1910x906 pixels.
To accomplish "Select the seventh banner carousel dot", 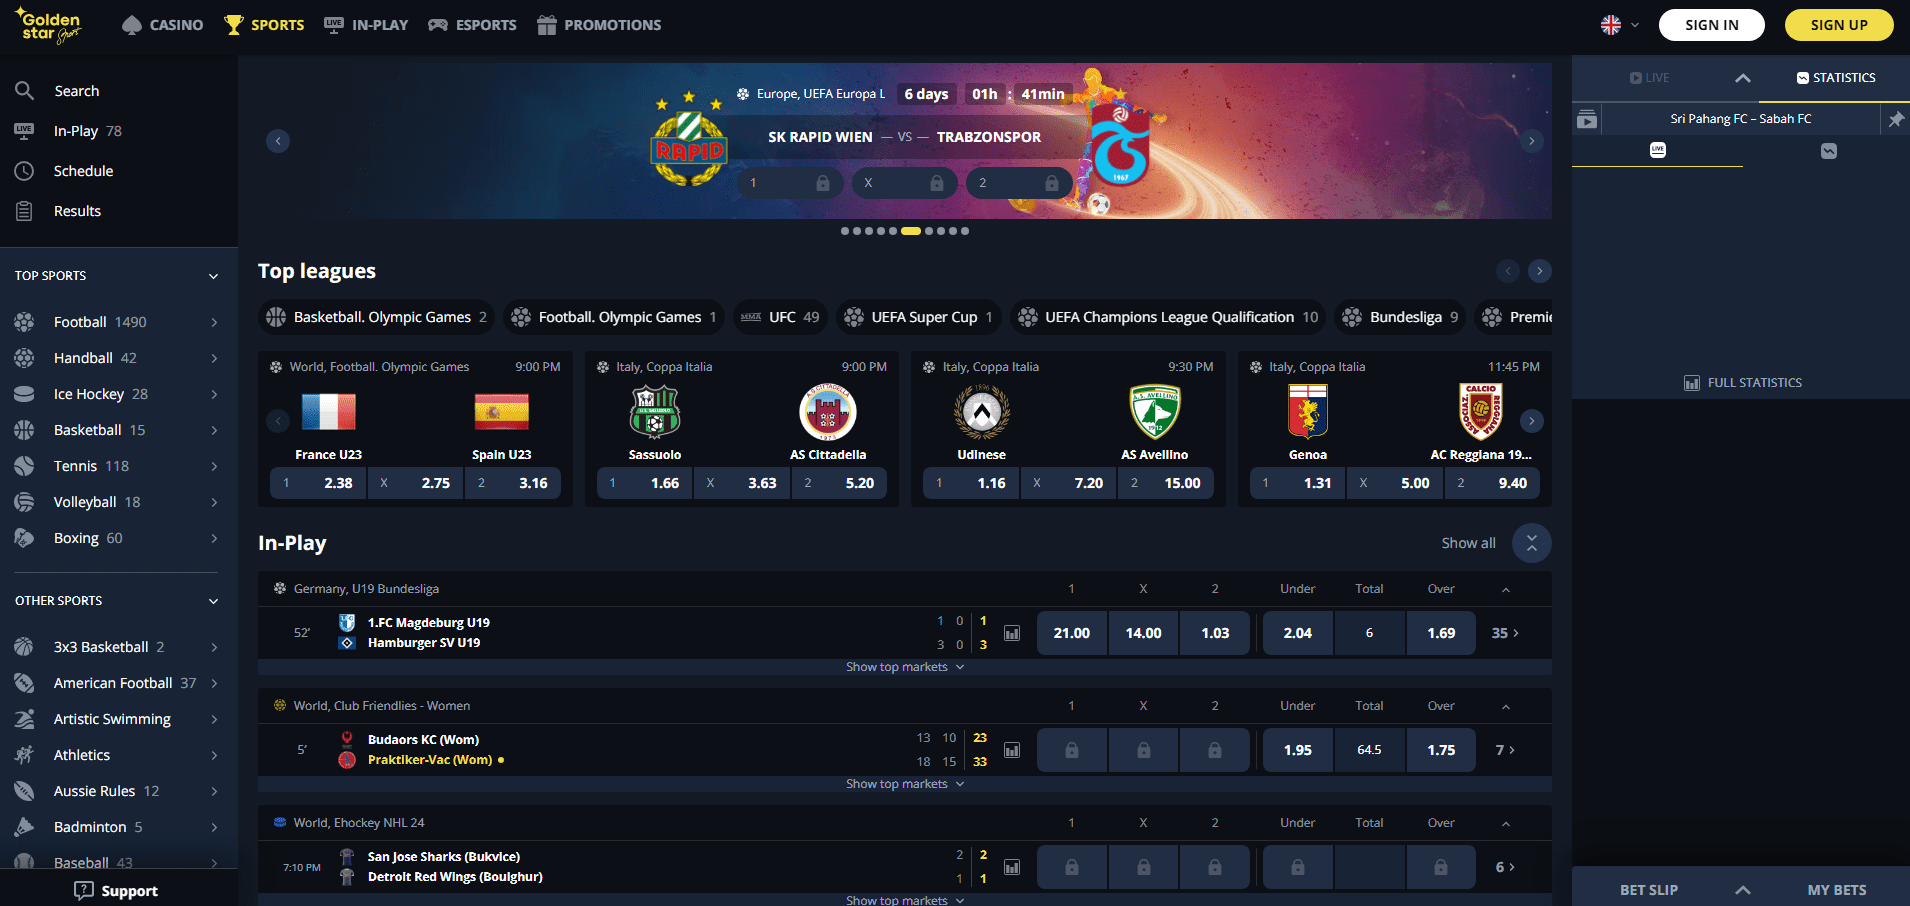I will (929, 231).
